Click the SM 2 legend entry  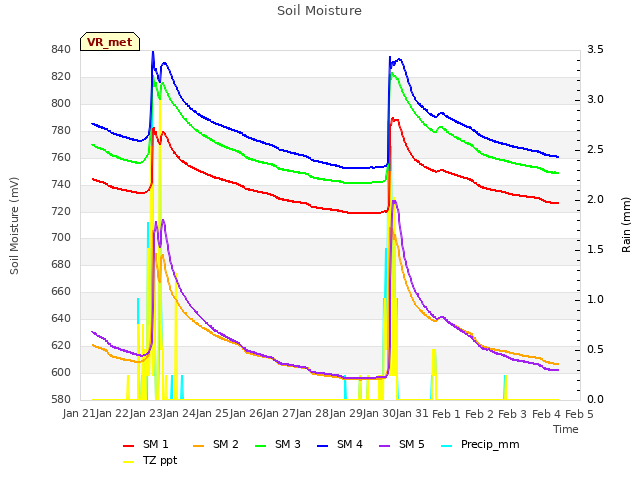coord(216,444)
